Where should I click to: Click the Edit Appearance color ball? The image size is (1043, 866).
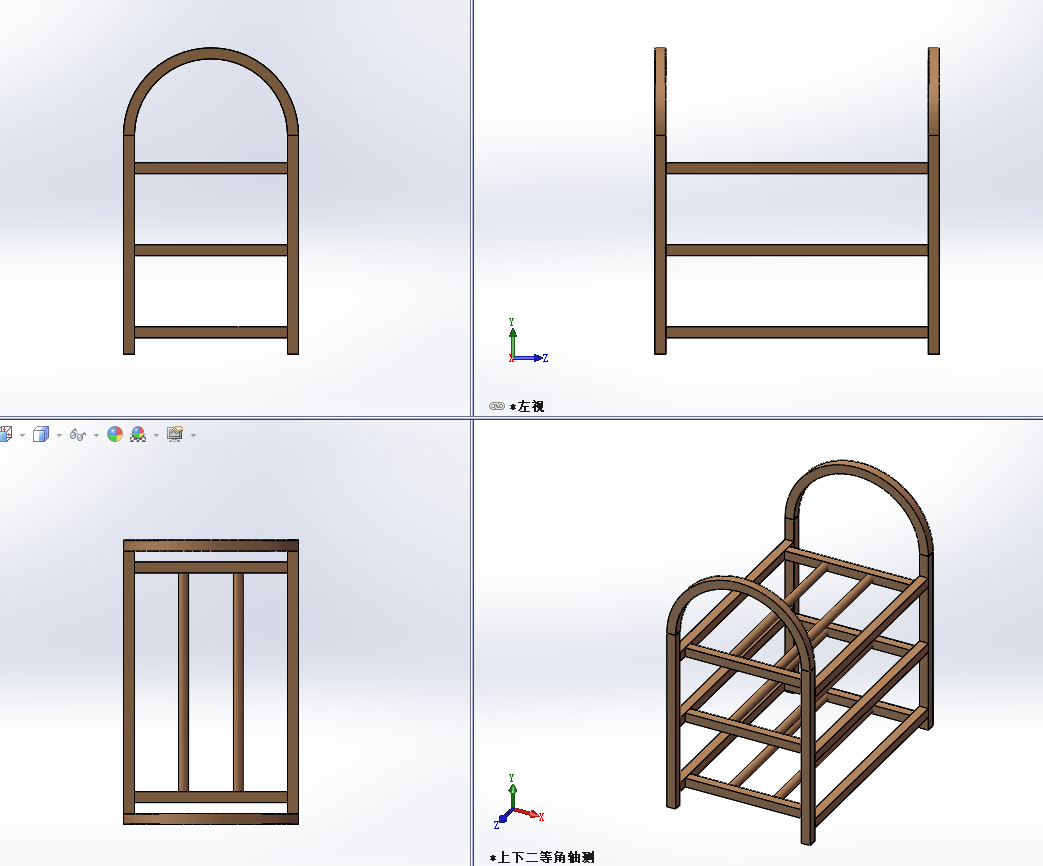click(115, 434)
